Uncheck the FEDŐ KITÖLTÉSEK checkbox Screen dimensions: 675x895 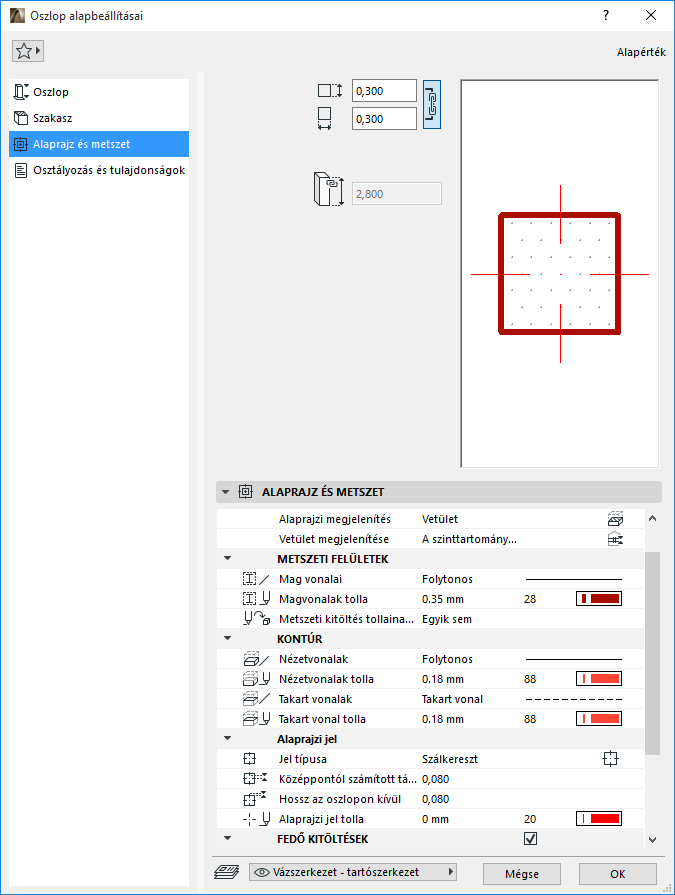(x=531, y=838)
